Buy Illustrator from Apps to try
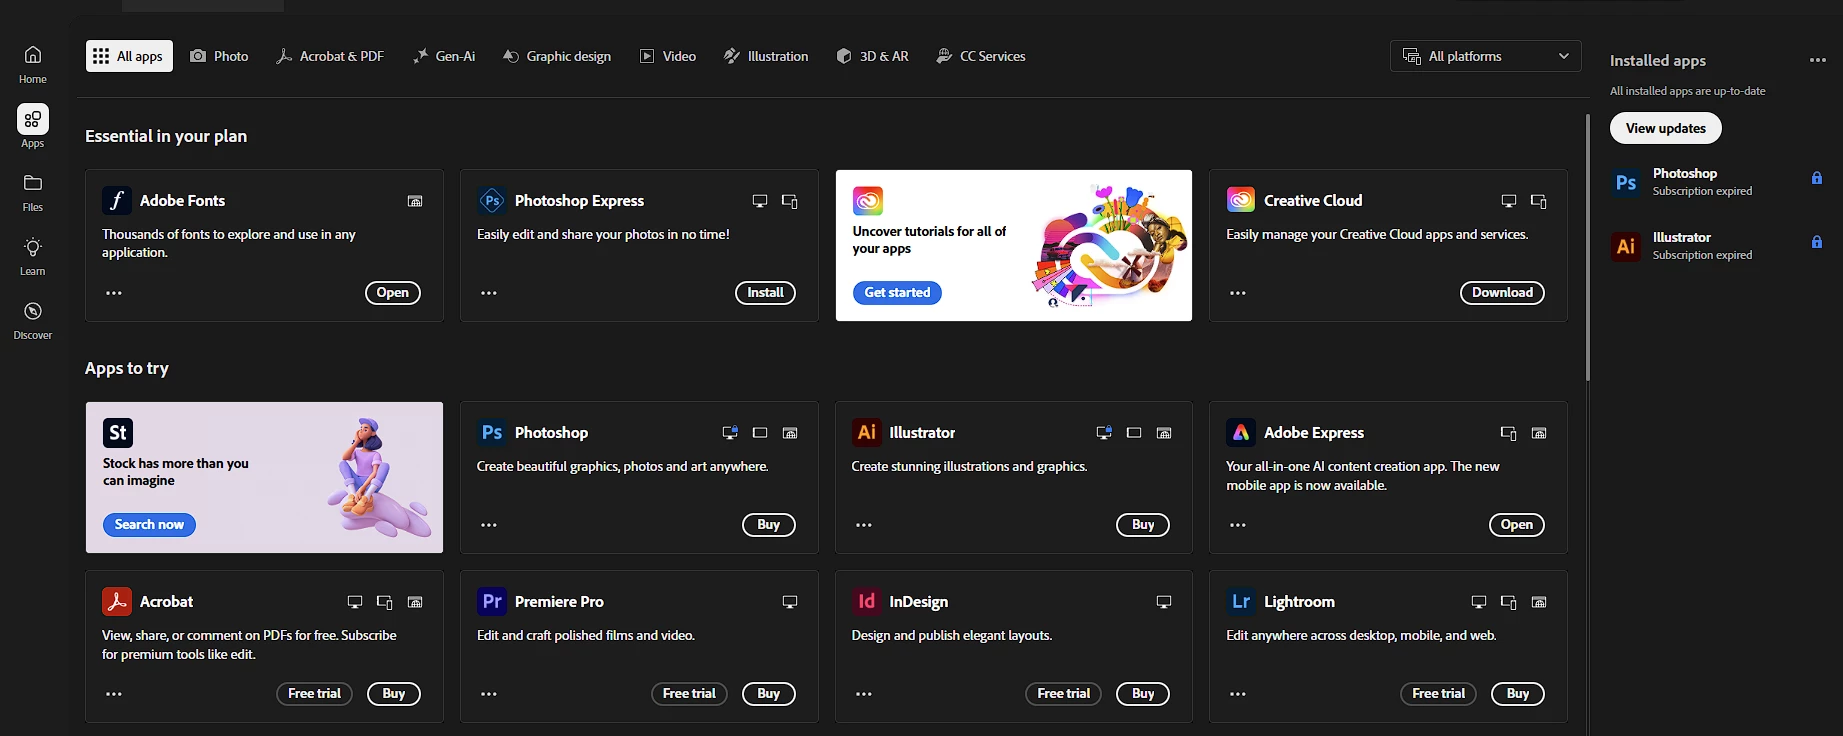The width and height of the screenshot is (1843, 736). point(1143,525)
